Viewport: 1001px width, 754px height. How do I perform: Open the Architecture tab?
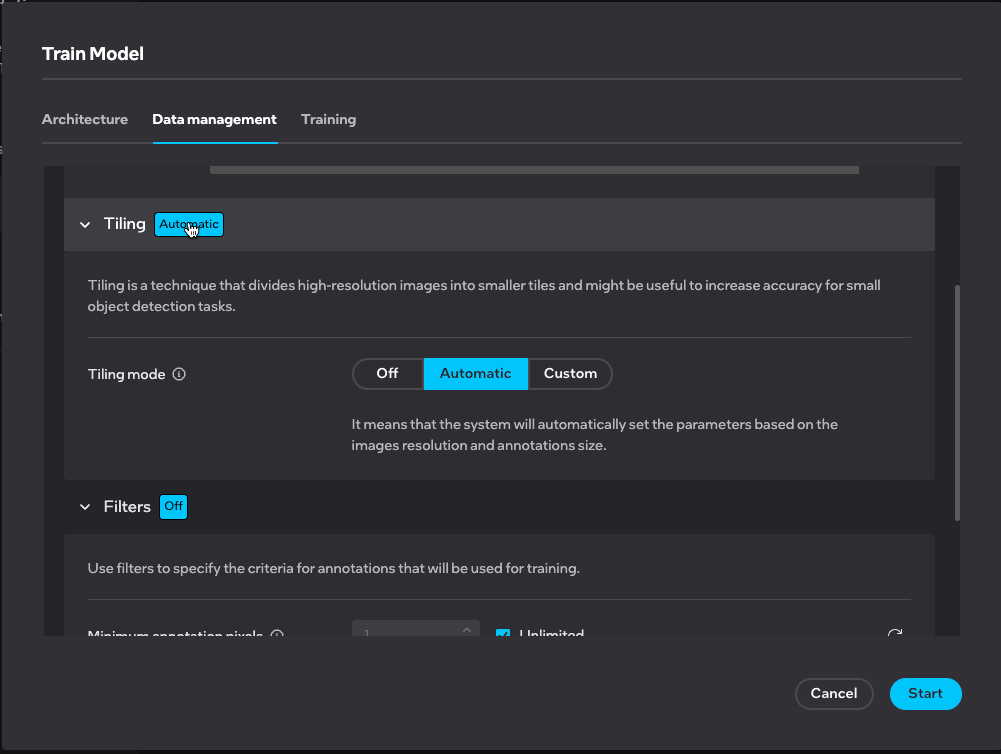(x=85, y=120)
